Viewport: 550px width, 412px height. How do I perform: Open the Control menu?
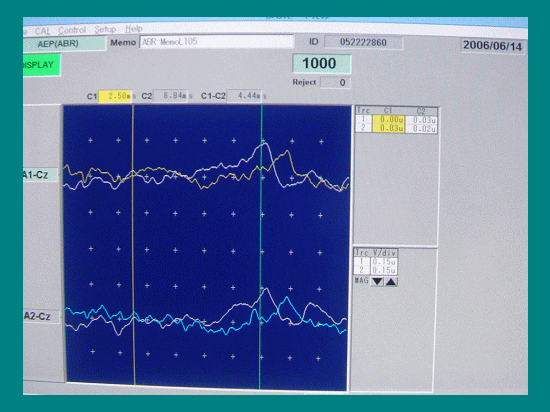pos(72,30)
